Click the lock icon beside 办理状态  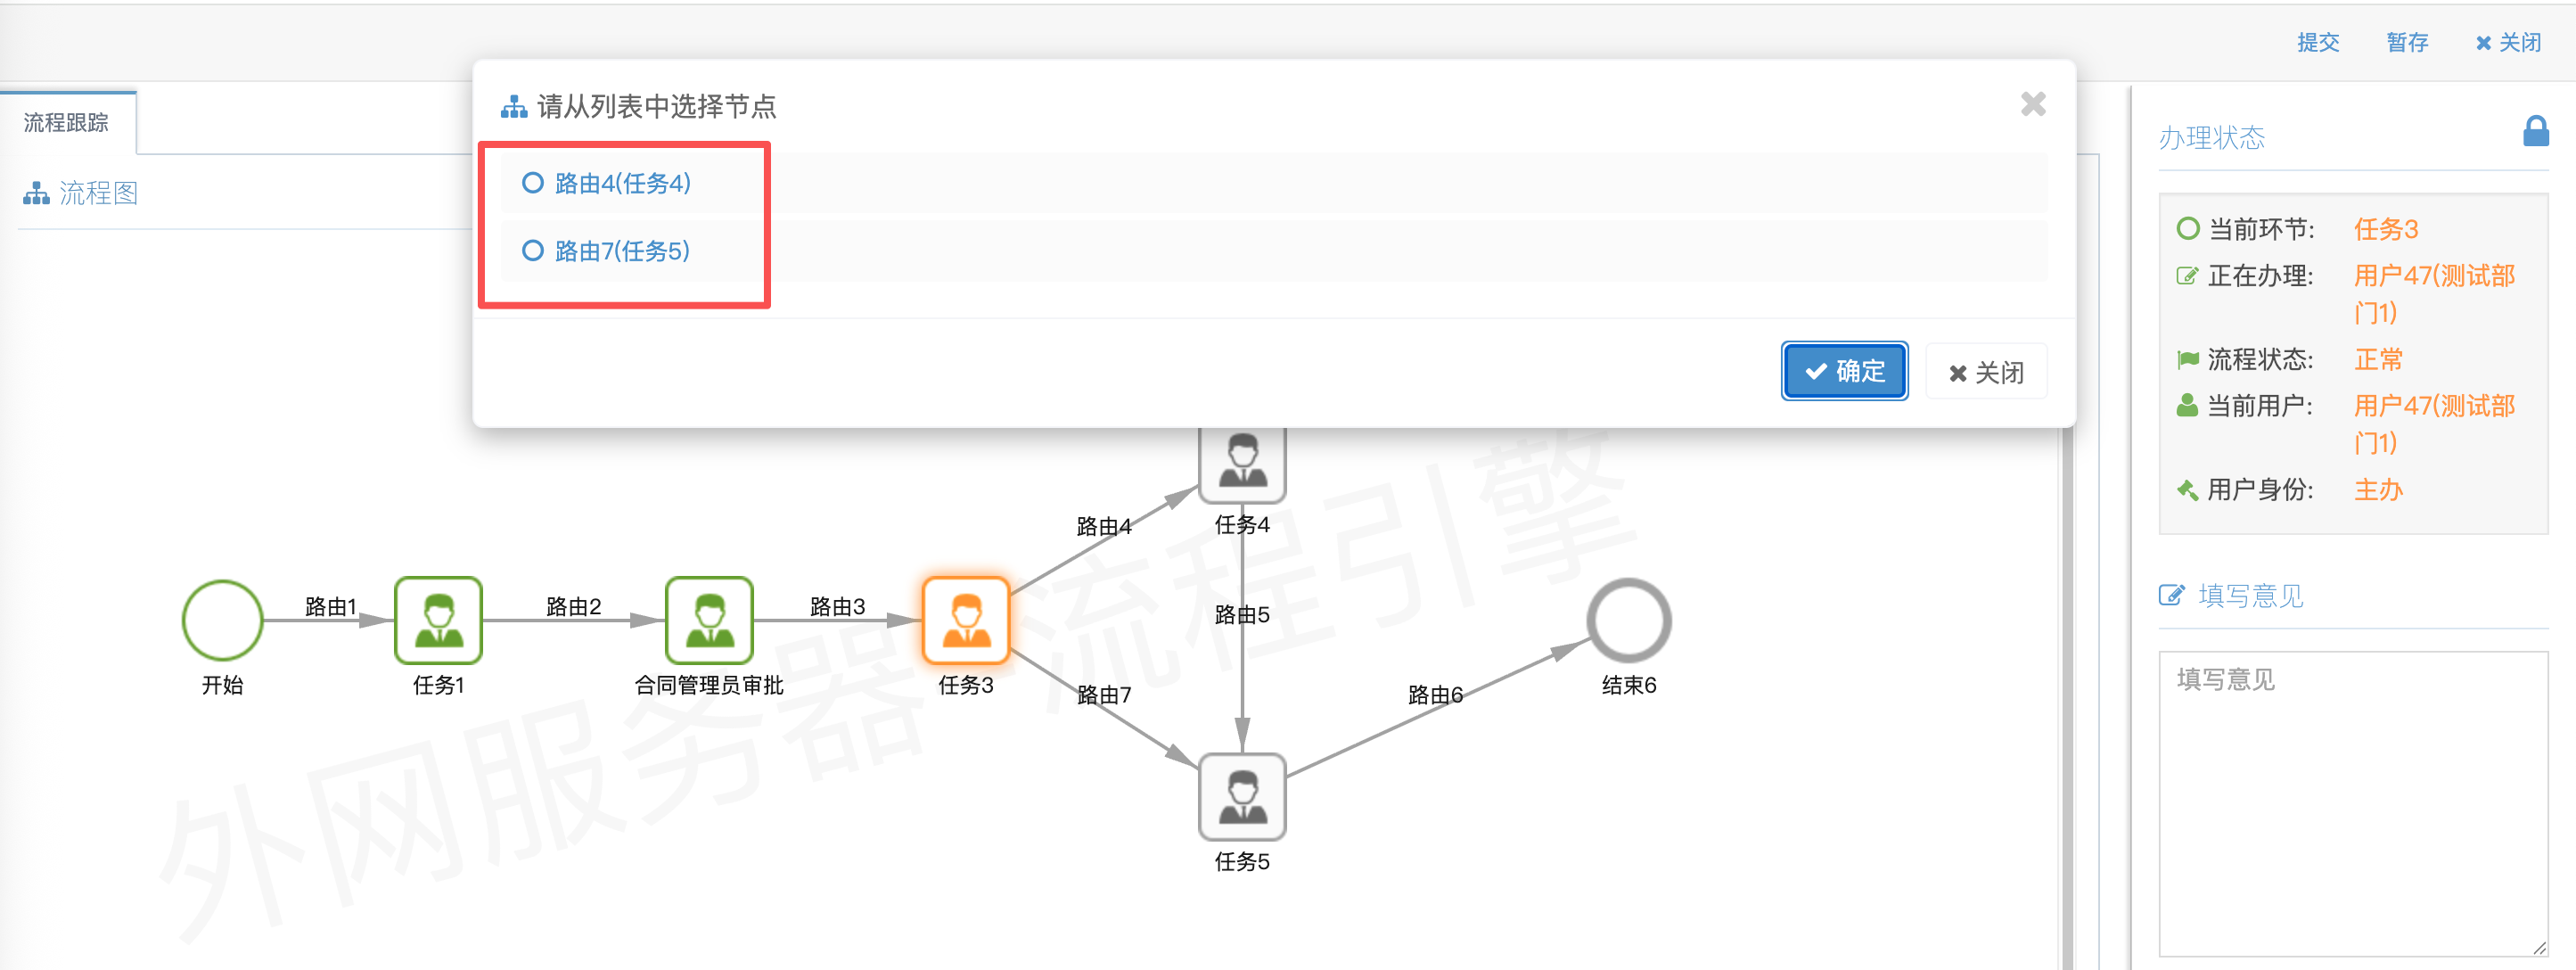[2535, 131]
